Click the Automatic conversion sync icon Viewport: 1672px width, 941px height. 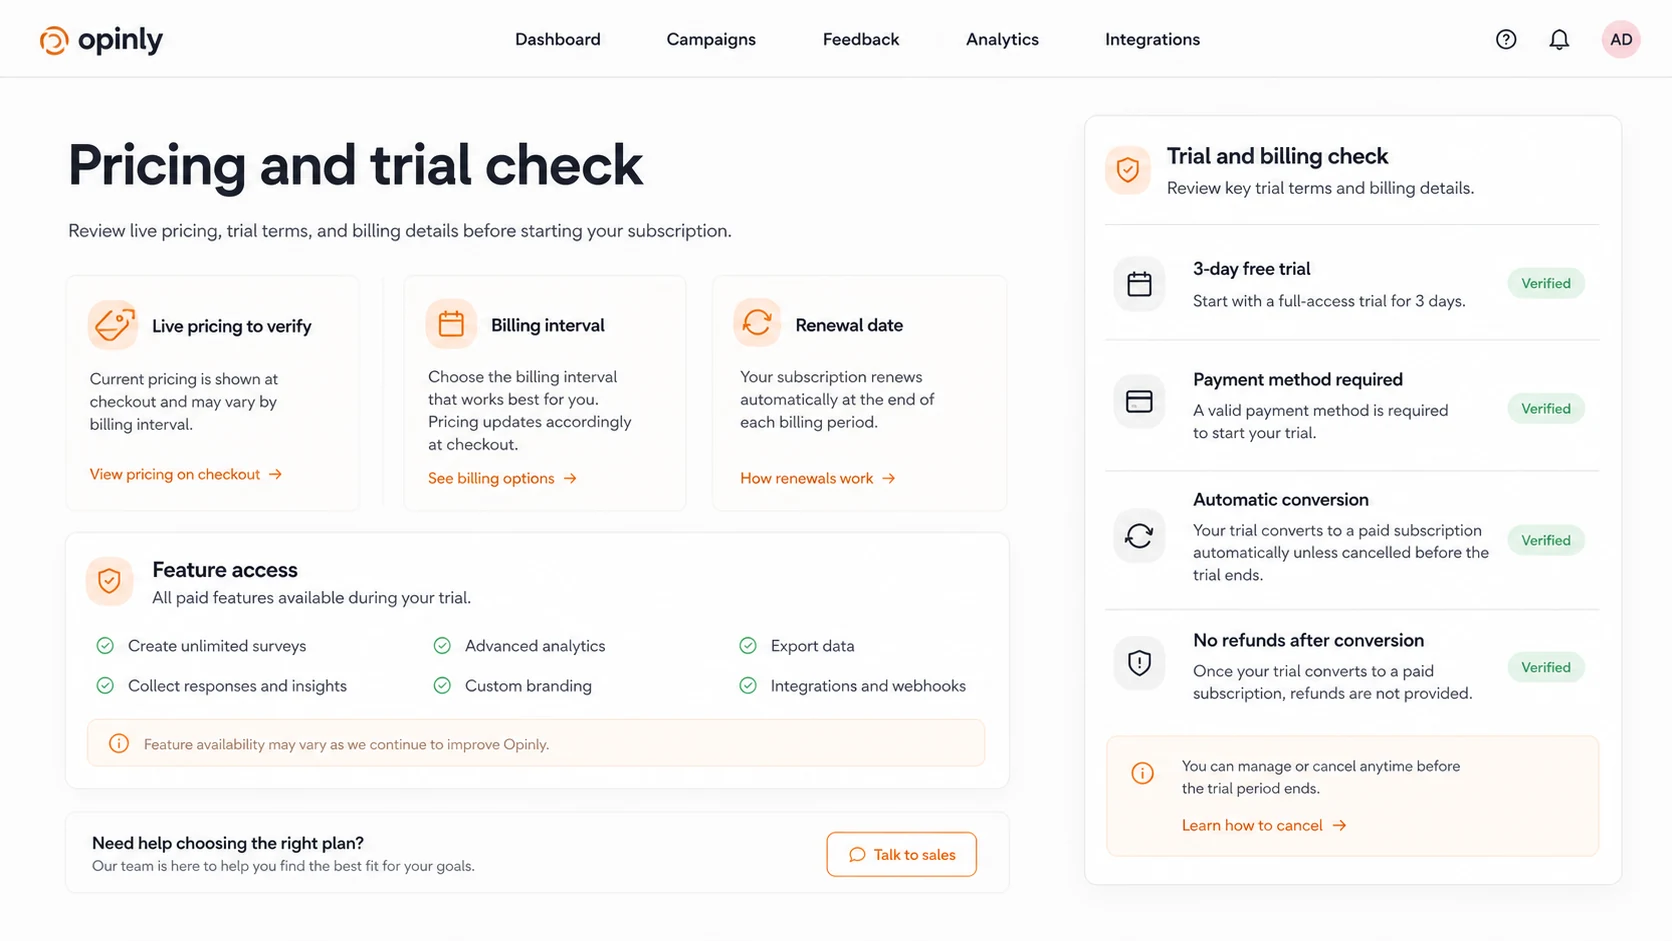coord(1139,537)
